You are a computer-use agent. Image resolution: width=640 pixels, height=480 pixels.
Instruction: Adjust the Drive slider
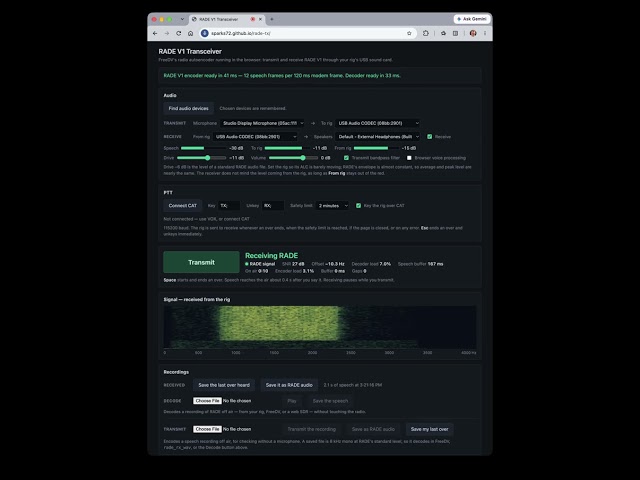[202, 158]
